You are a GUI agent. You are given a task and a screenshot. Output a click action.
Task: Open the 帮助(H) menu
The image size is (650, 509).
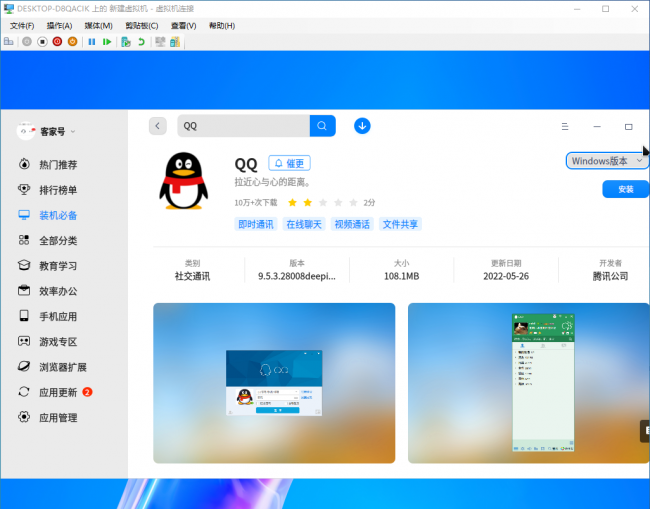point(222,26)
